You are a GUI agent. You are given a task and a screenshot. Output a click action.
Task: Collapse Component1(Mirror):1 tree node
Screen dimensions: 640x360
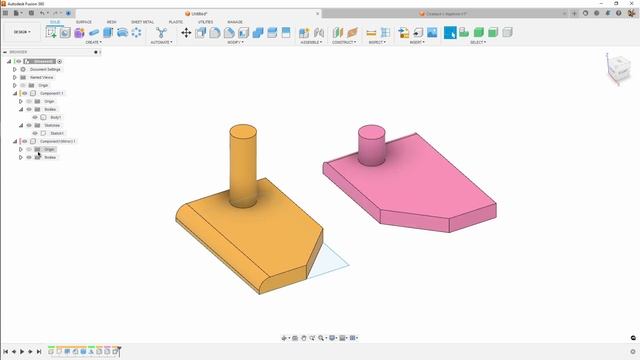click(x=15, y=141)
